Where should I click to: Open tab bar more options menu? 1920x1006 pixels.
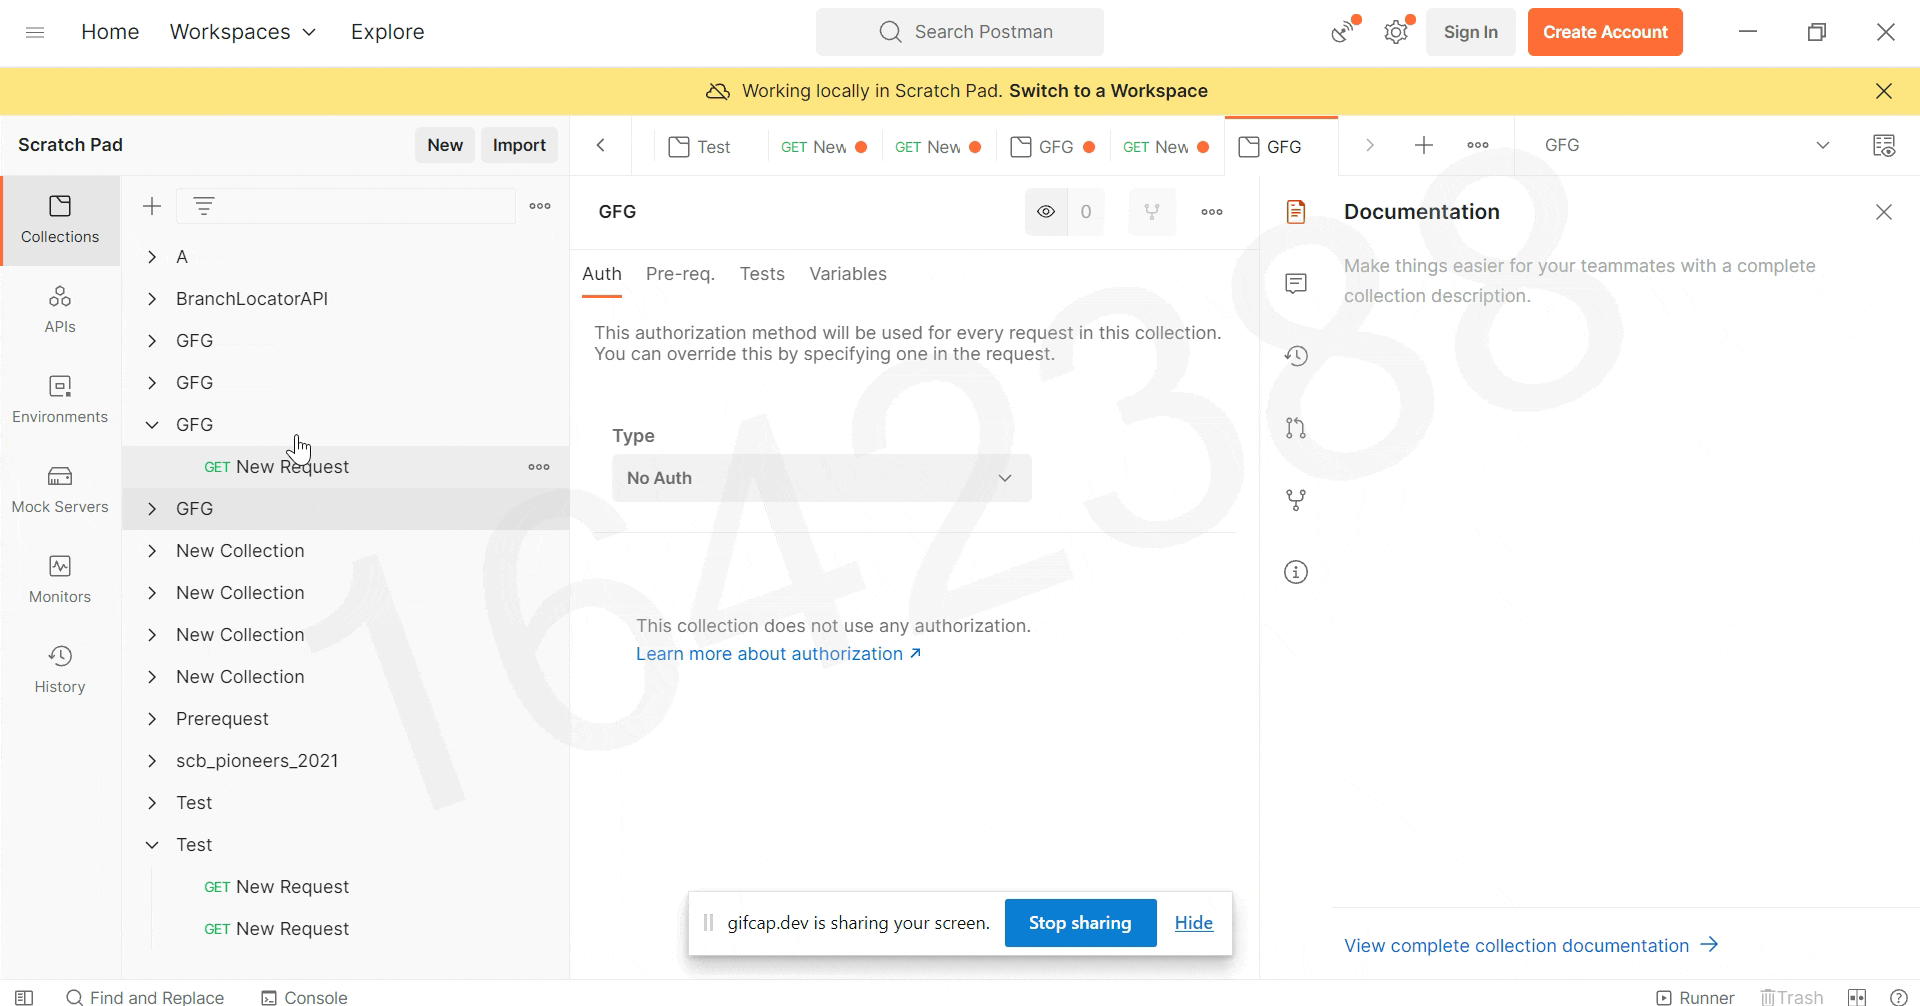click(x=1478, y=145)
